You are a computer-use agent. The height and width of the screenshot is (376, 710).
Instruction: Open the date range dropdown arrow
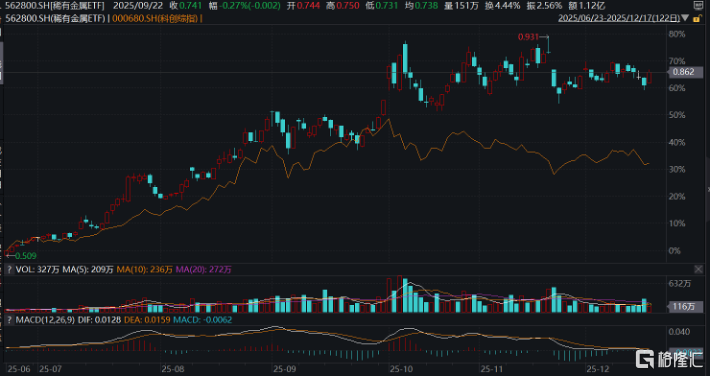pos(685,18)
